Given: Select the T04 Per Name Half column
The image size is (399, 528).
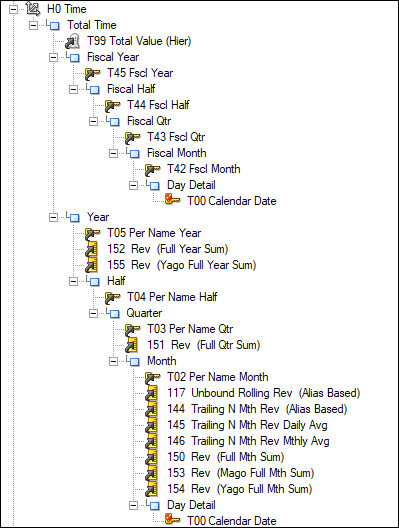Looking at the screenshot, I should (x=172, y=297).
